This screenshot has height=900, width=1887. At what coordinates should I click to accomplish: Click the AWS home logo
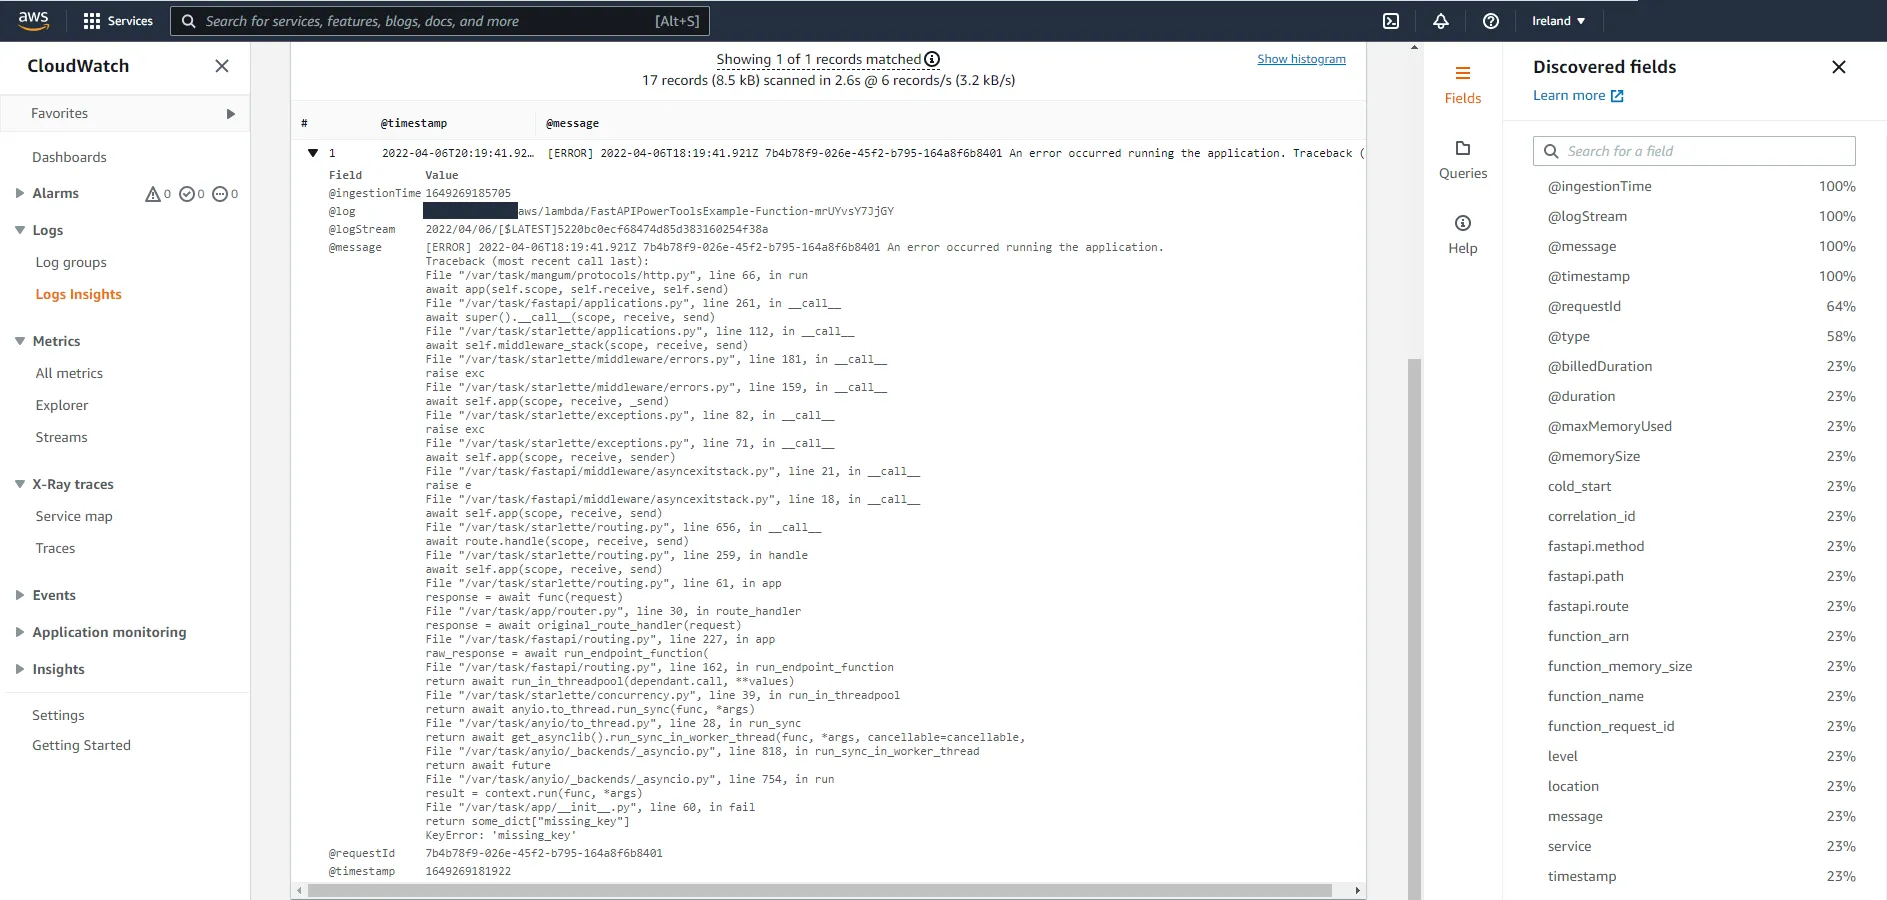tap(33, 20)
